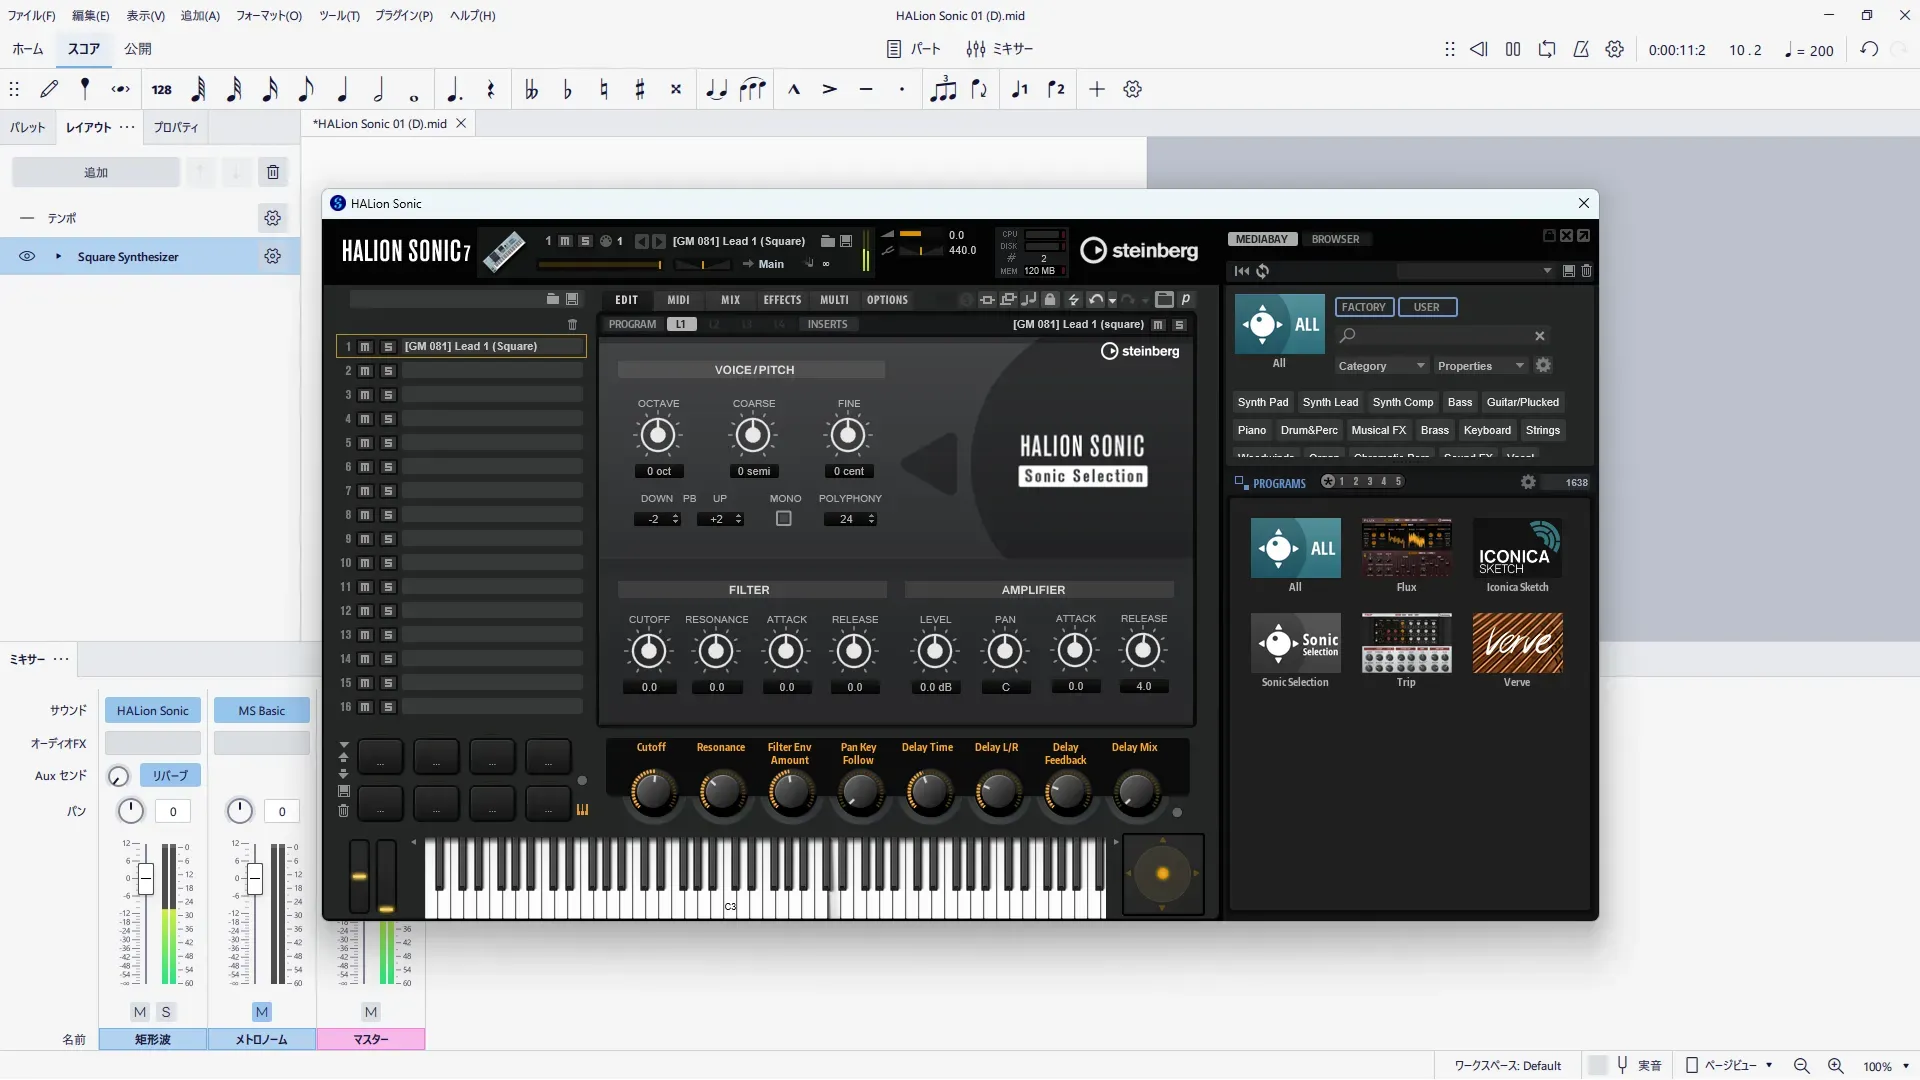Viewport: 1920px width, 1080px height.
Task: Open the tie note tool
Action: point(716,90)
